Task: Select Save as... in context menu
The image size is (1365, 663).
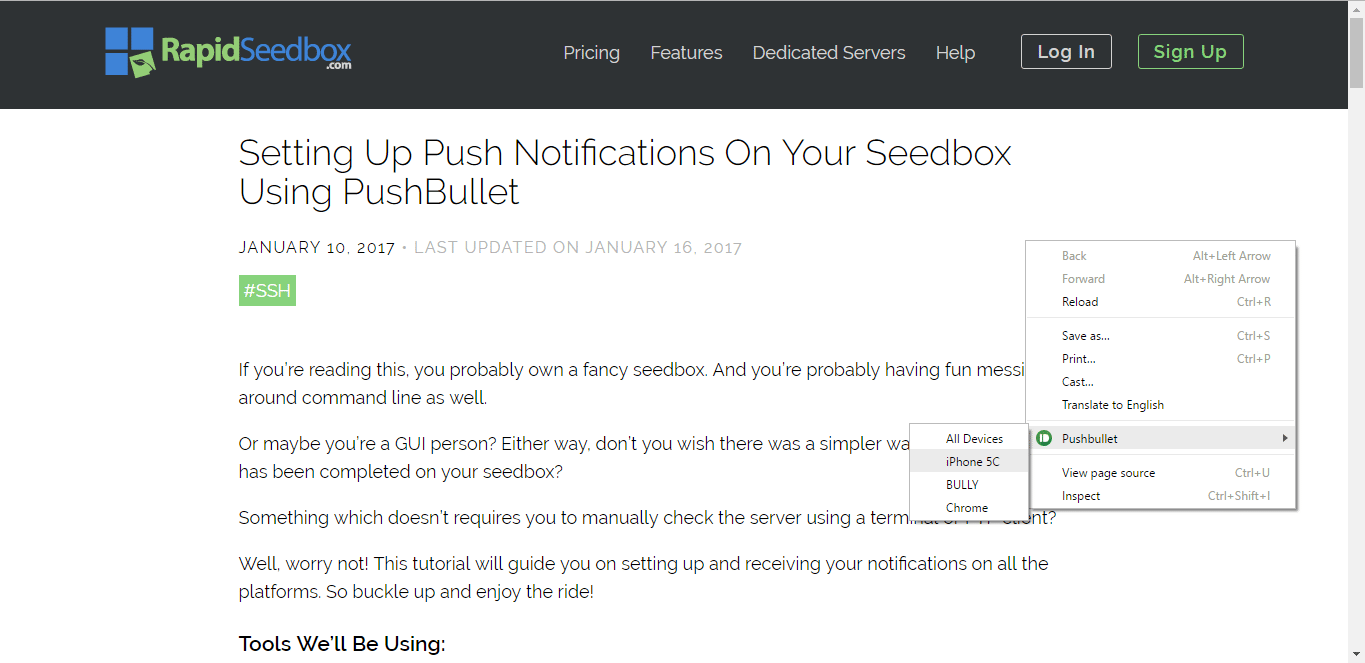Action: coord(1161,336)
